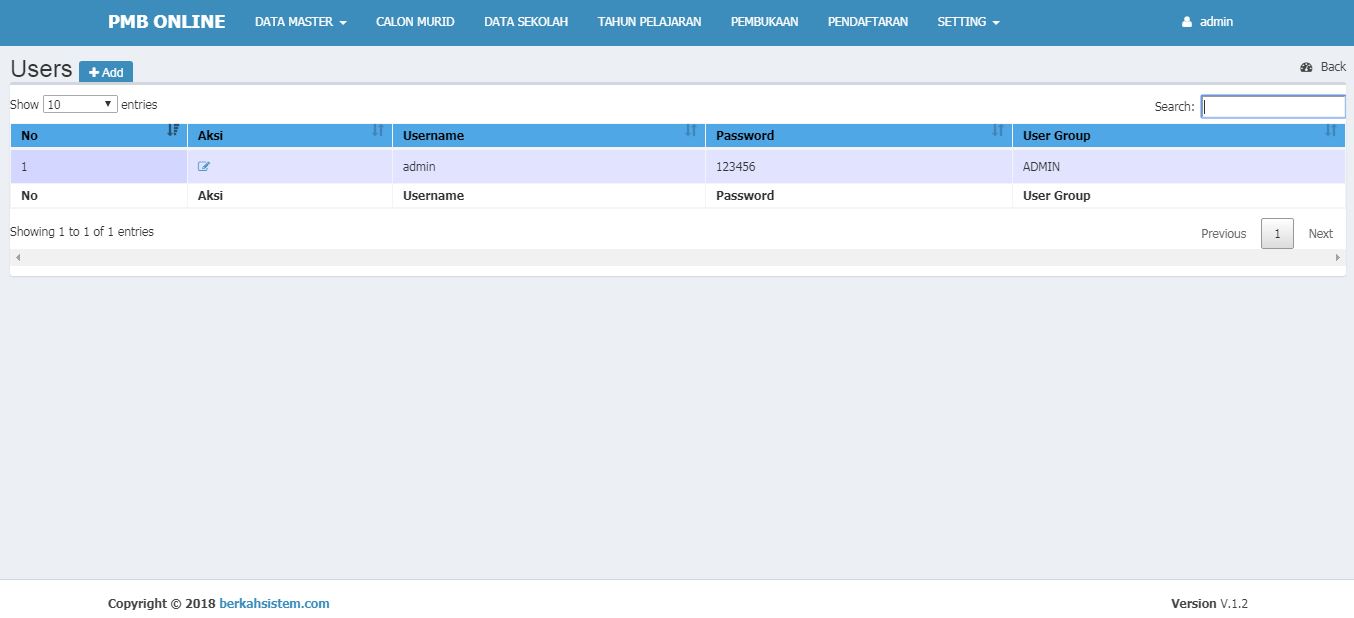
Task: Navigate to Pendaftaran section
Action: (868, 22)
